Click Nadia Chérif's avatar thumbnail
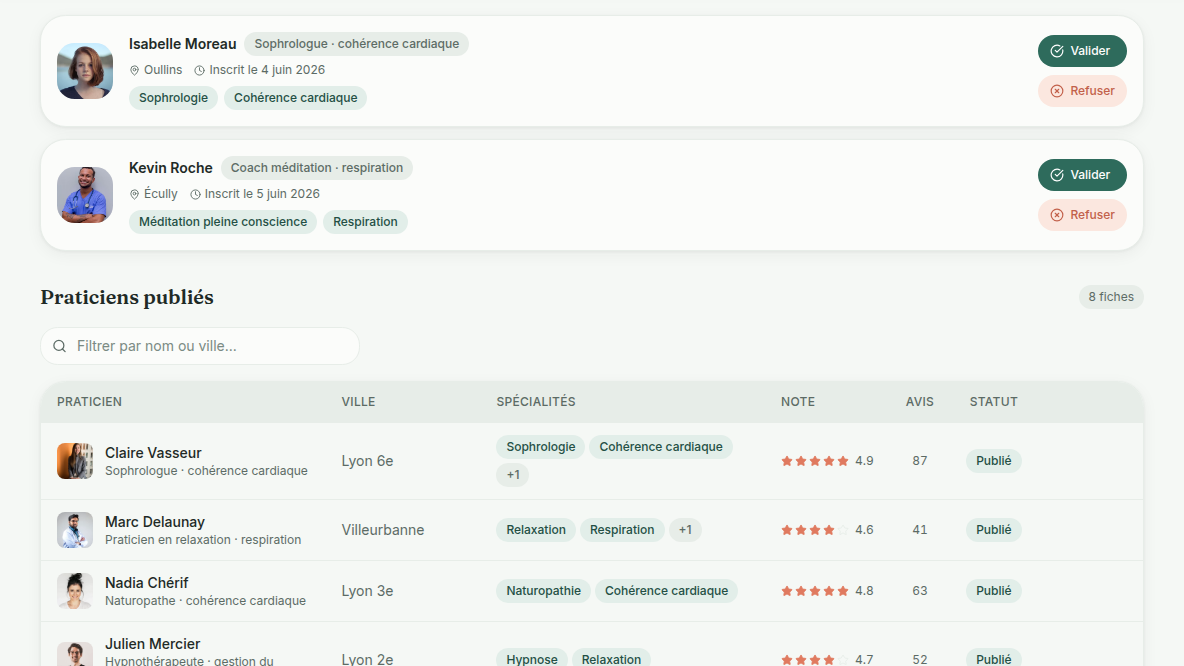 click(75, 591)
